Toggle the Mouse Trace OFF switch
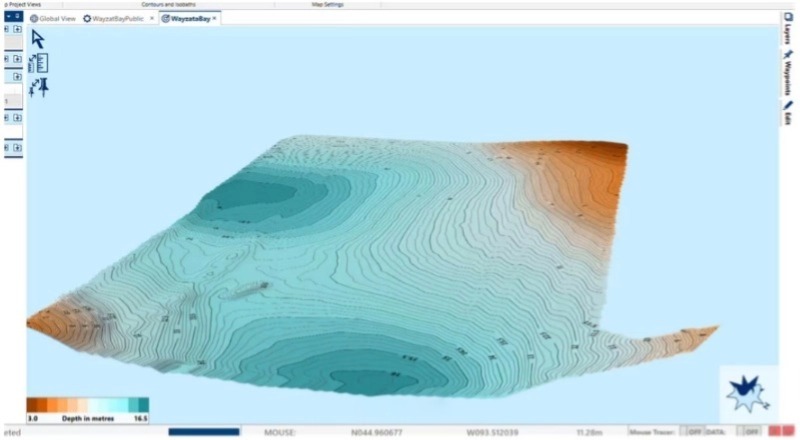The height and width of the screenshot is (440, 800). pos(692,432)
